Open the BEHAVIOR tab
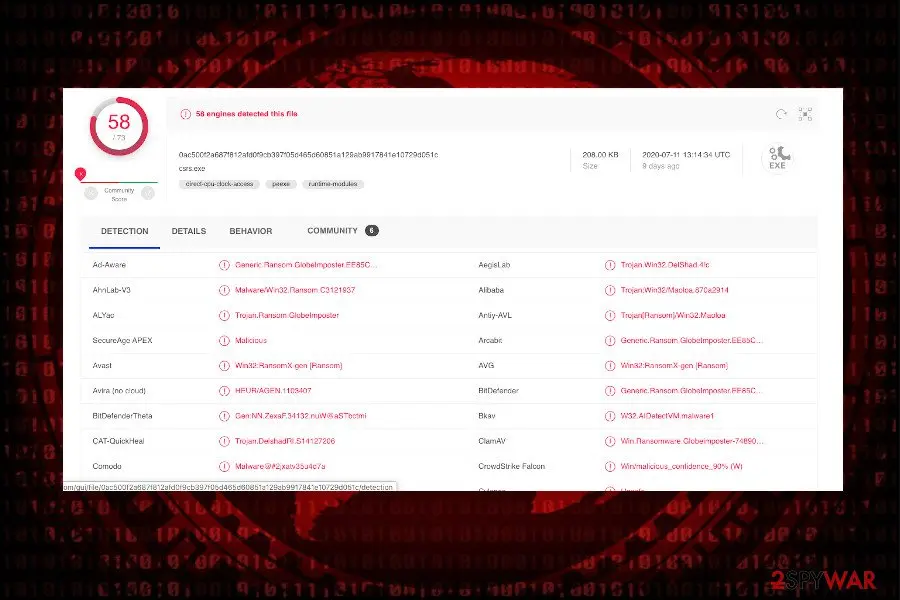This screenshot has height=600, width=900. pos(251,231)
